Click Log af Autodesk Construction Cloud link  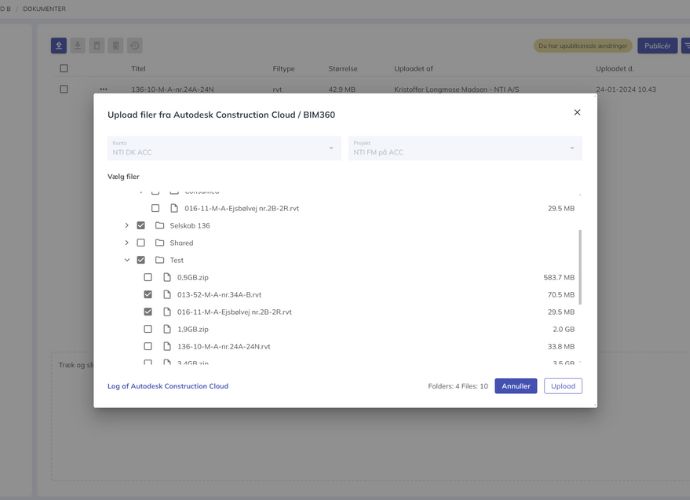pyautogui.click(x=167, y=386)
